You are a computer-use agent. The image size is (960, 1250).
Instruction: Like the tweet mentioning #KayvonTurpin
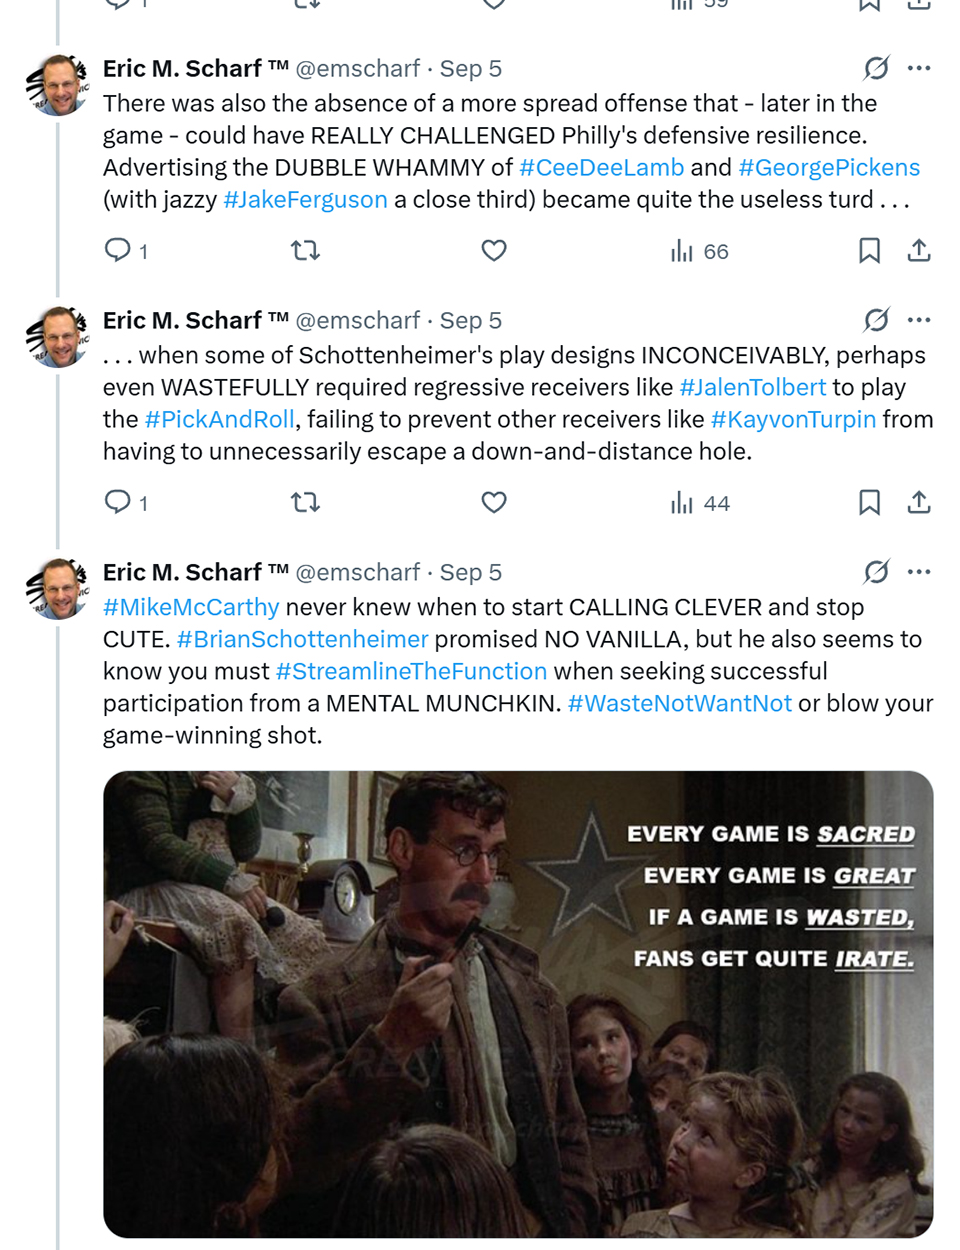[x=494, y=502]
